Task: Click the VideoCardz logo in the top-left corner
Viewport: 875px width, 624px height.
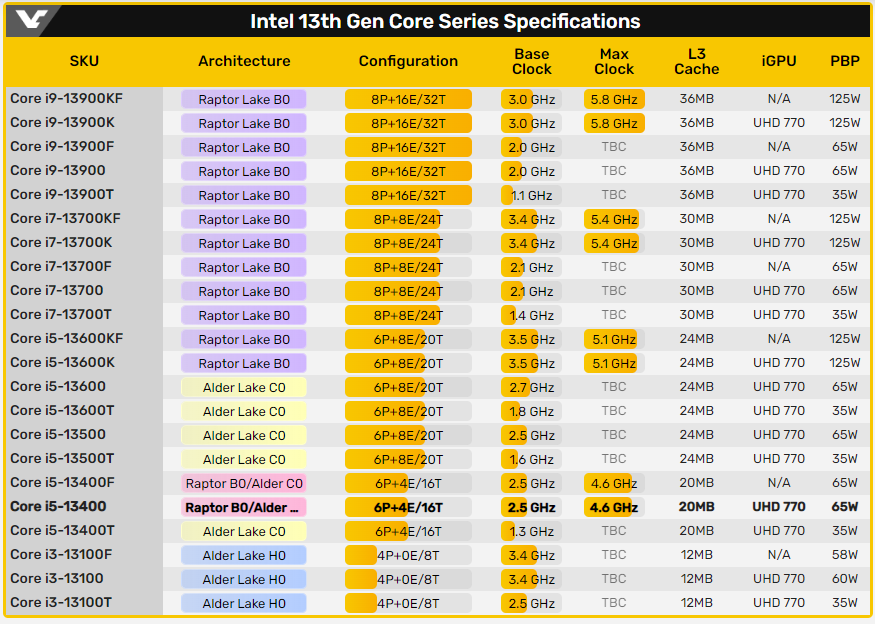Action: pos(32,20)
